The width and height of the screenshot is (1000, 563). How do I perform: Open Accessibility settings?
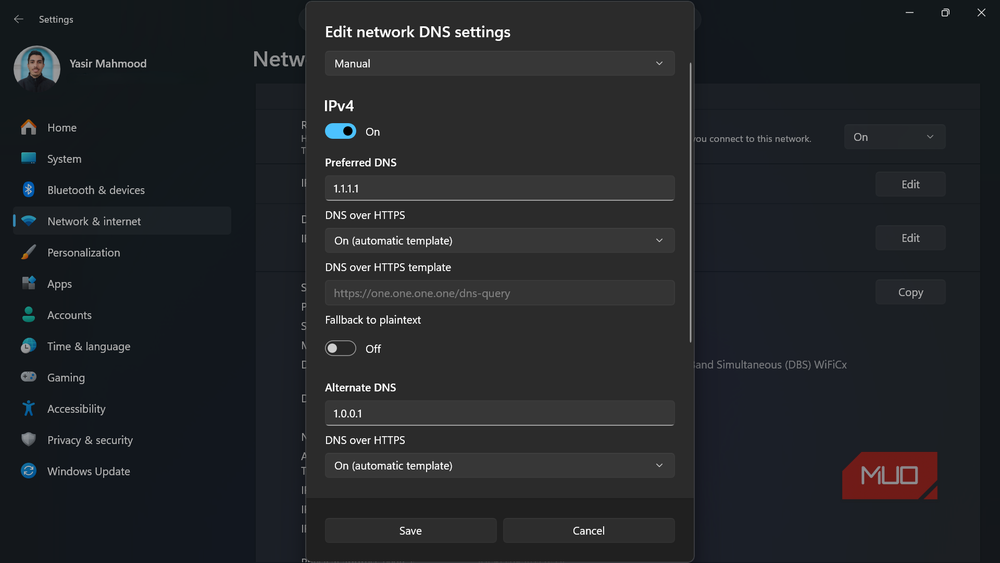pyautogui.click(x=122, y=409)
